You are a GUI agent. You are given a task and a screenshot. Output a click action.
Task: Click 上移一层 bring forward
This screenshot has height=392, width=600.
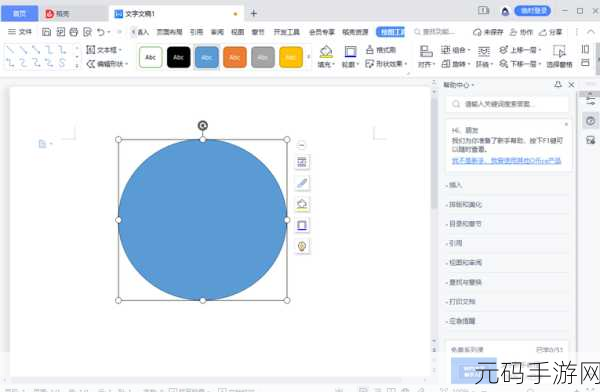(520, 50)
